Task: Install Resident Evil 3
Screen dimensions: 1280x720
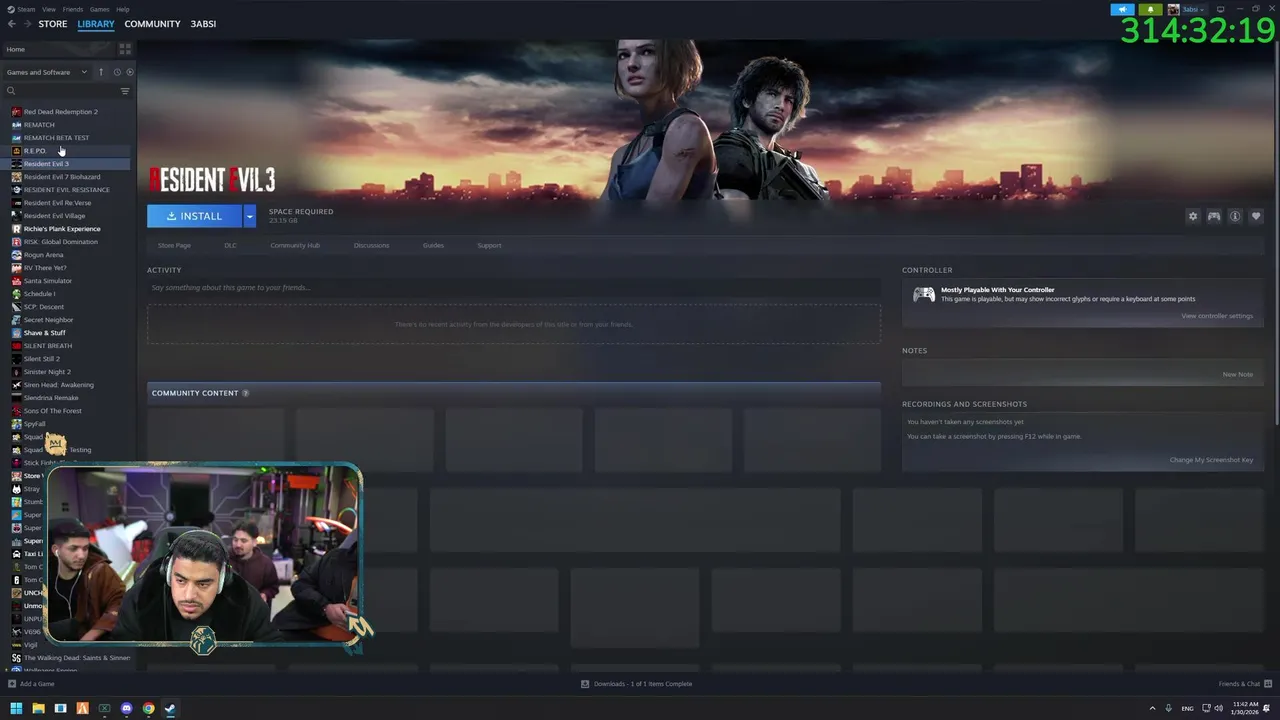Action: (x=194, y=216)
